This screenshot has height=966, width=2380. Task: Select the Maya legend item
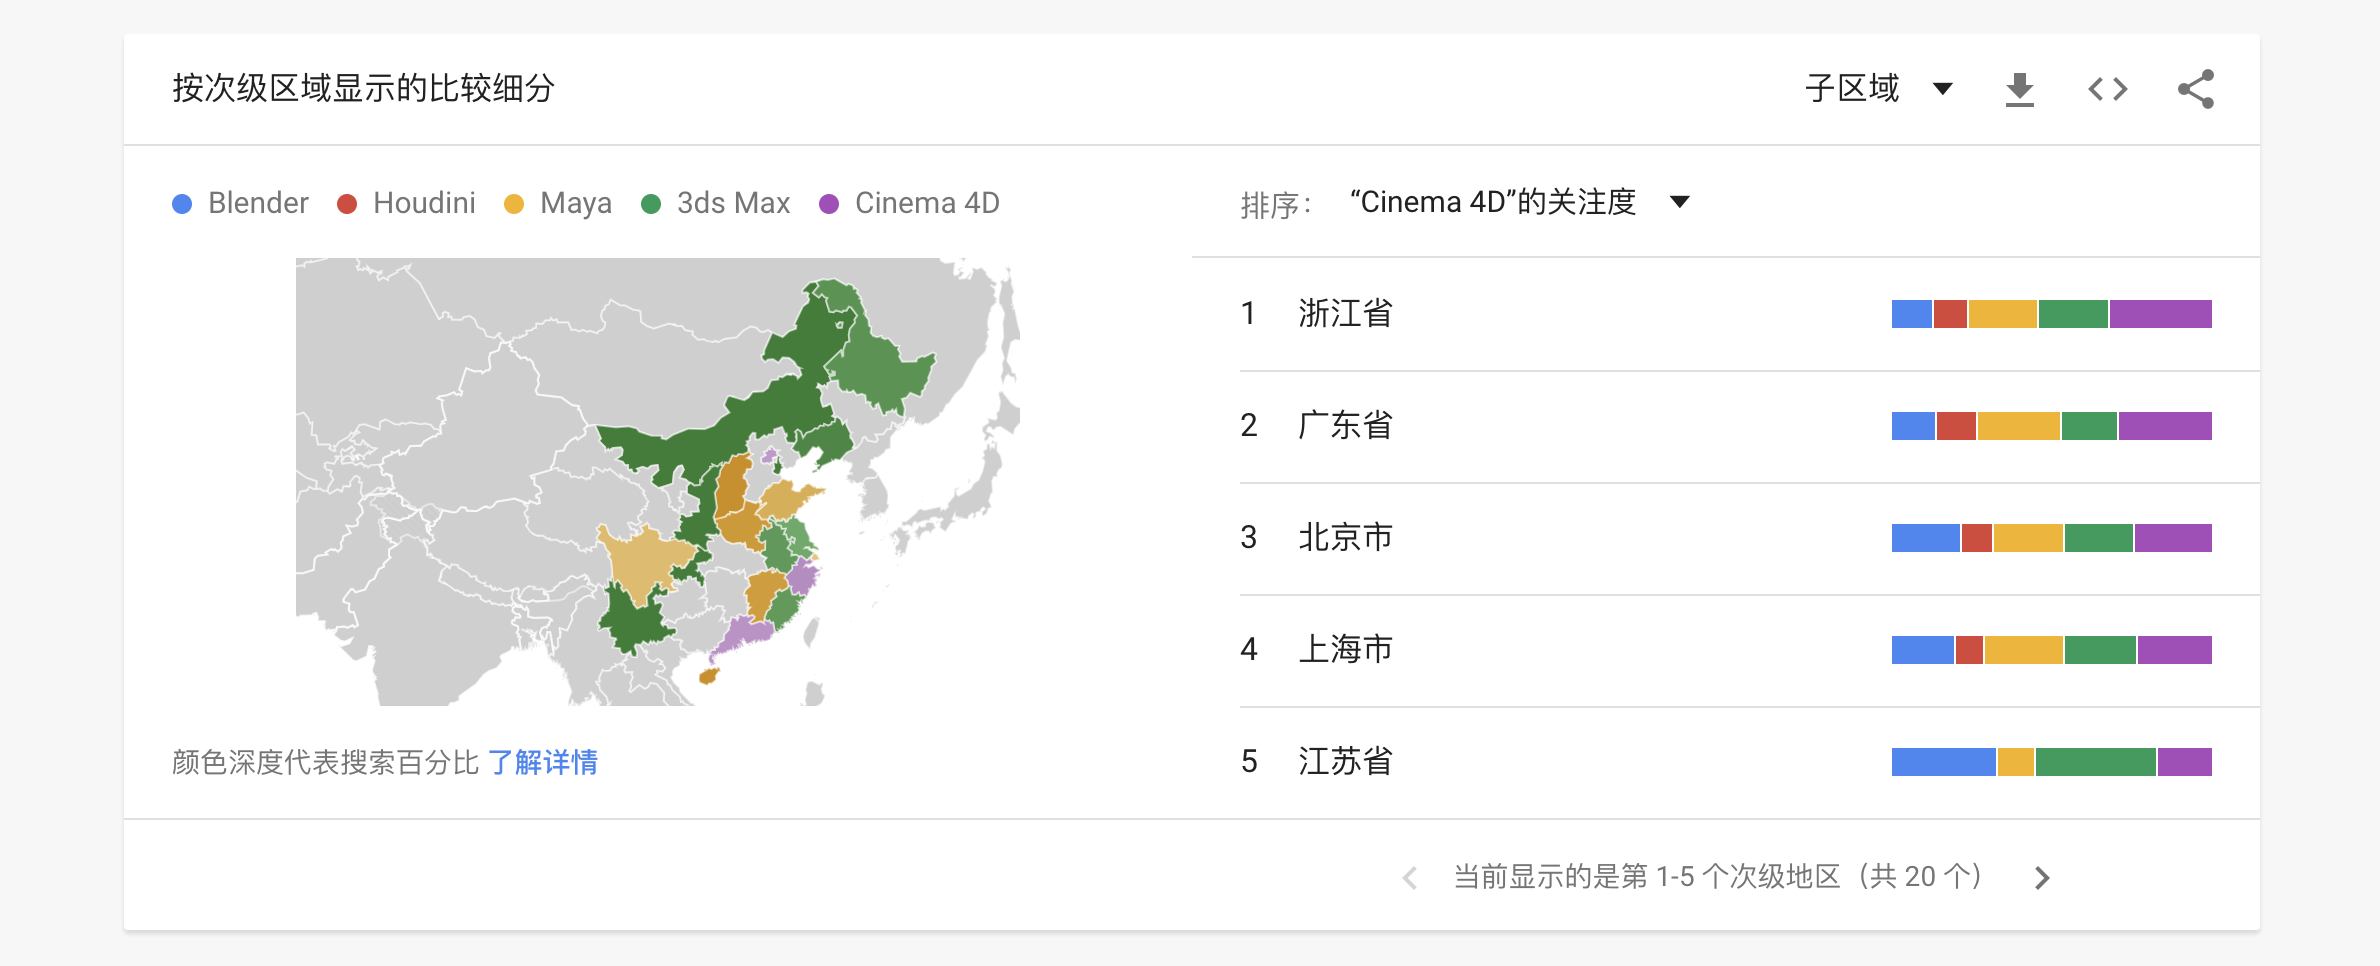click(x=558, y=203)
